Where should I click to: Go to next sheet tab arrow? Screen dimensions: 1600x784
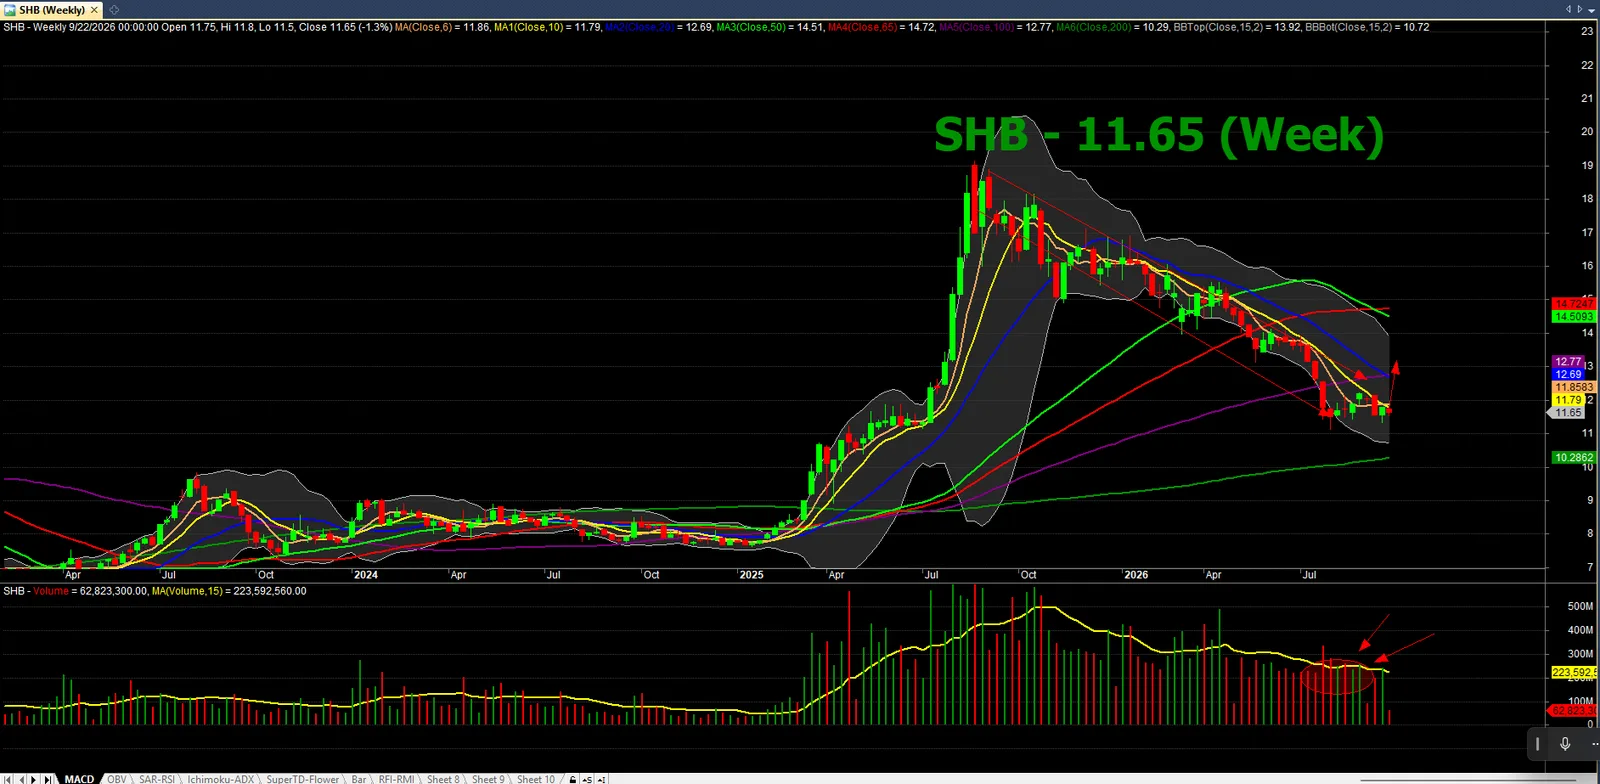[34, 779]
